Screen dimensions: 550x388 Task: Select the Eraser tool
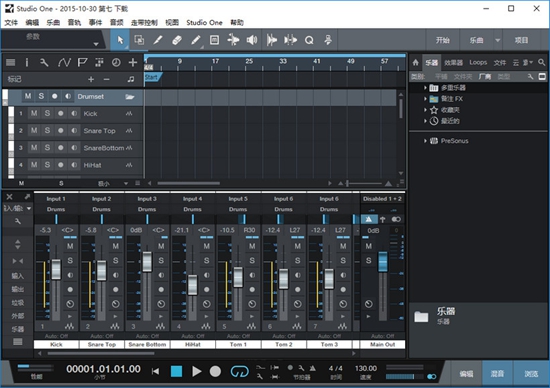[177, 40]
